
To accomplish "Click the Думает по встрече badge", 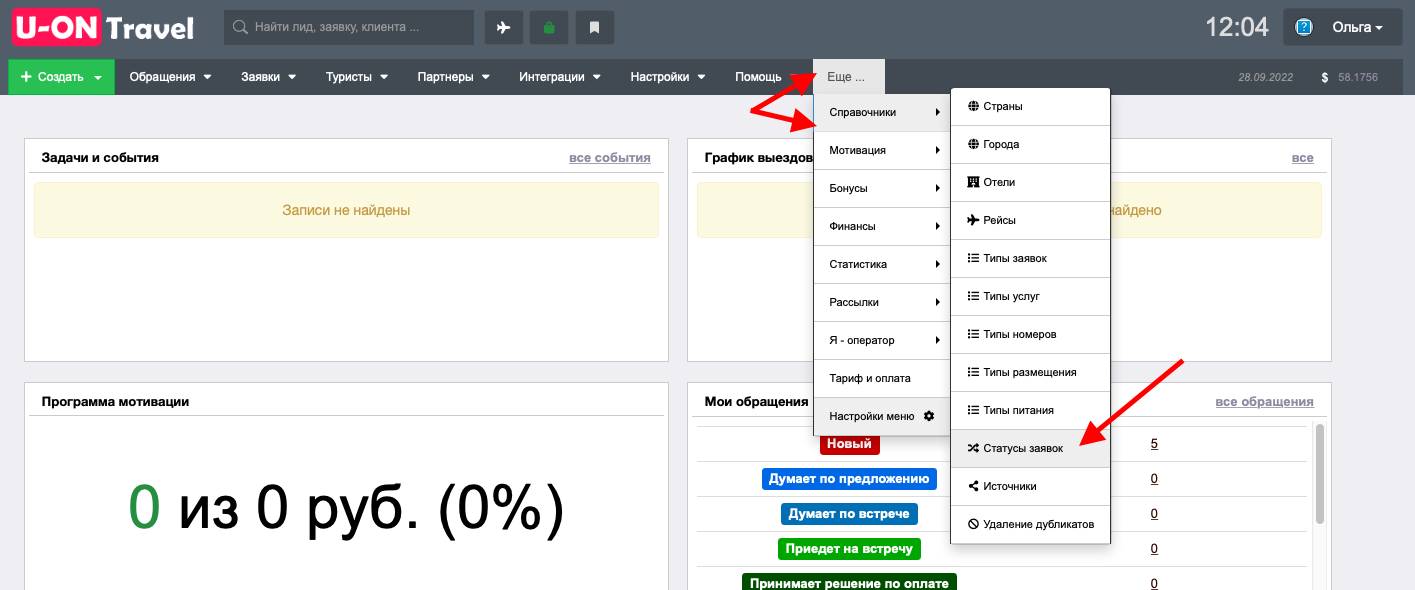I will (x=849, y=514).
